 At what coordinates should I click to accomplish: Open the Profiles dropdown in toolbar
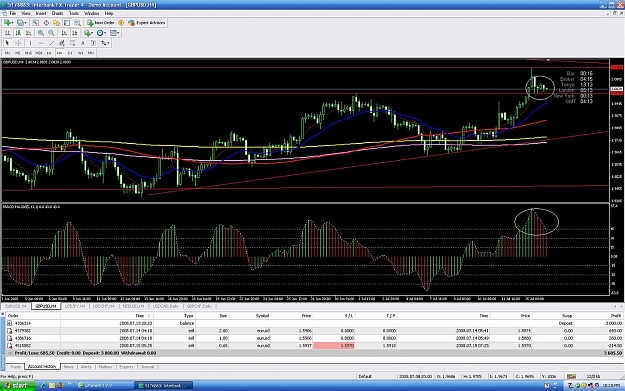coord(22,23)
